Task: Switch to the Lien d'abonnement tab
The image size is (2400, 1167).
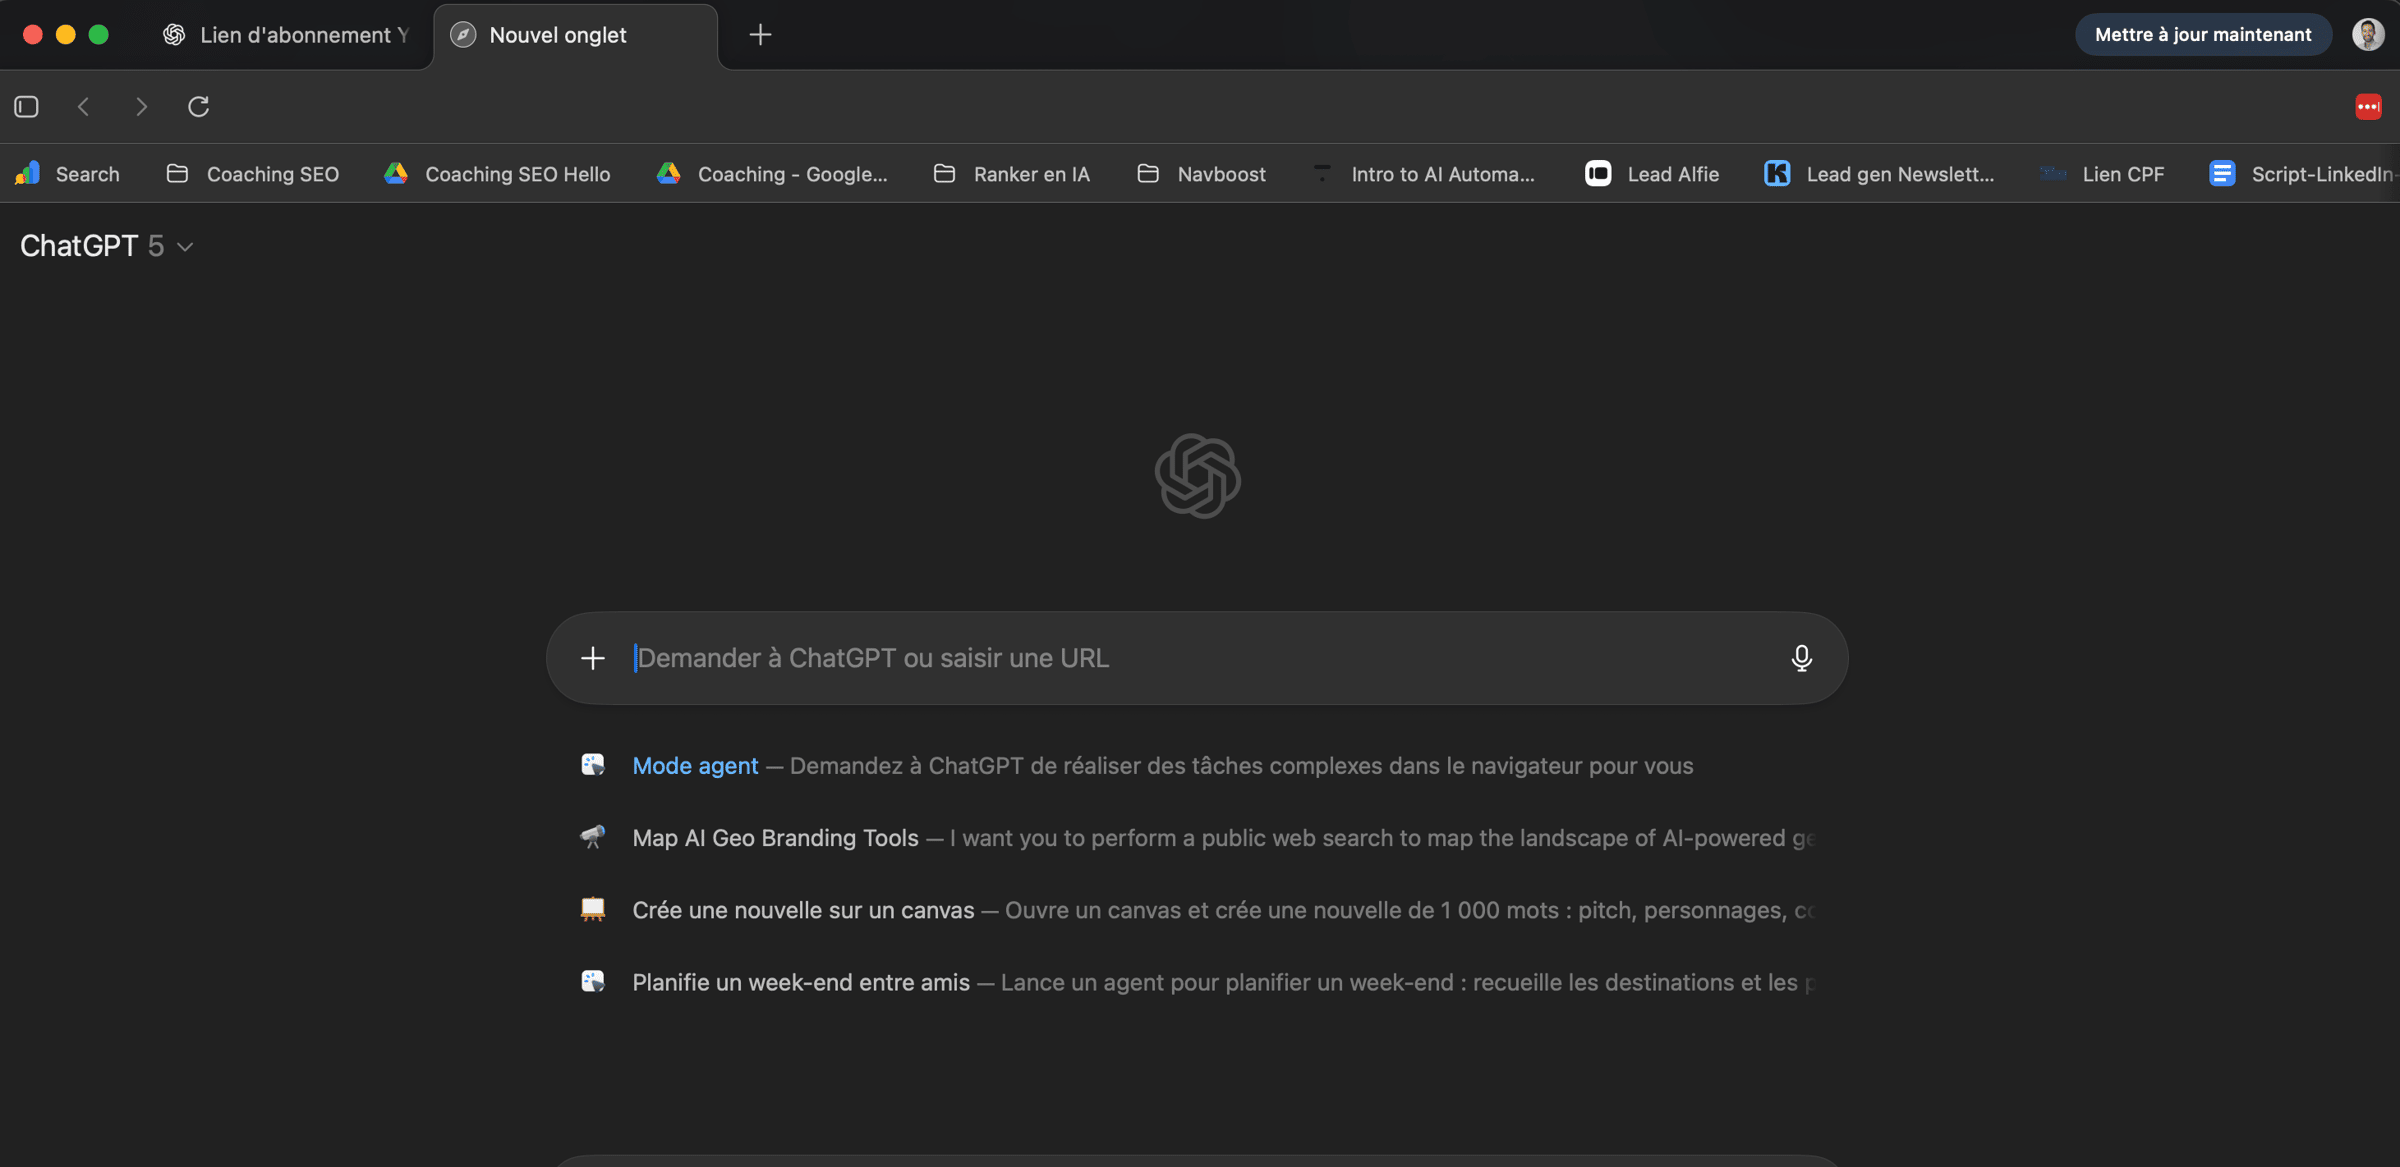Action: point(288,35)
